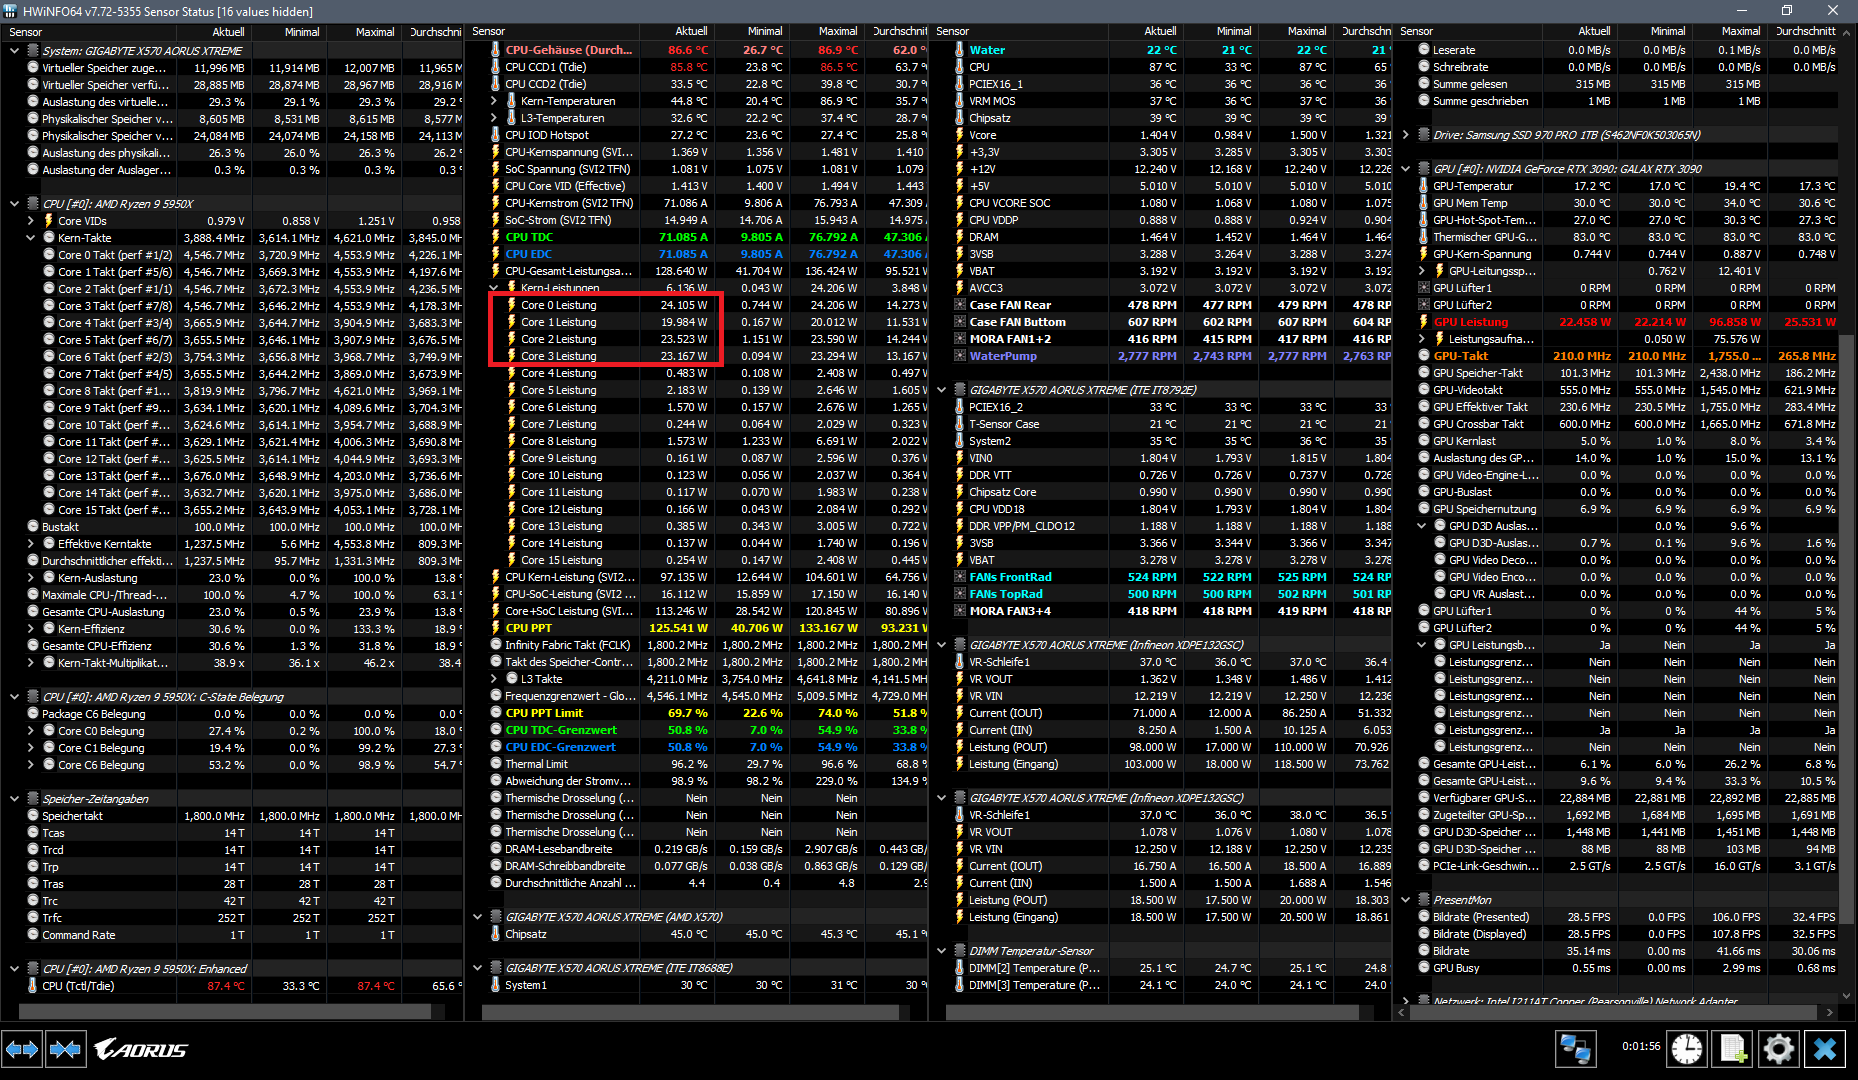Reset values with the clock icon
Screen dimensions: 1858x1080
pos(1687,1049)
